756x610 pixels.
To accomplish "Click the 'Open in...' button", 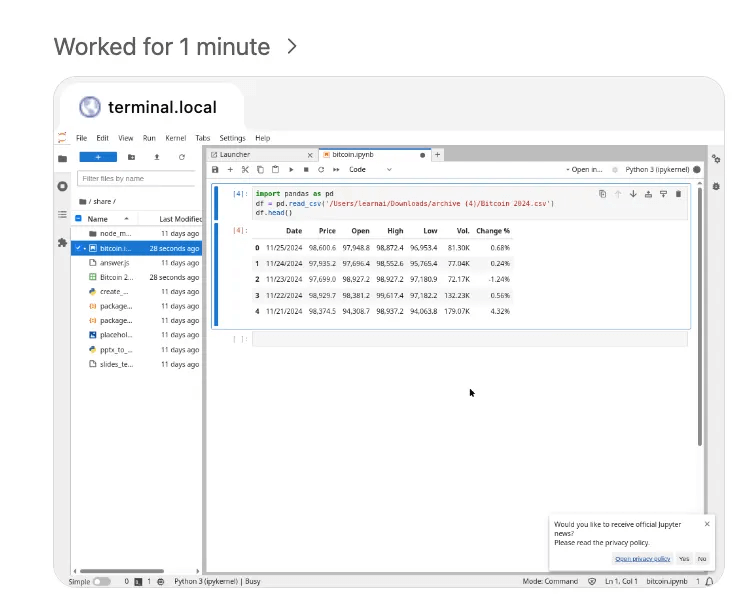I will coord(584,170).
